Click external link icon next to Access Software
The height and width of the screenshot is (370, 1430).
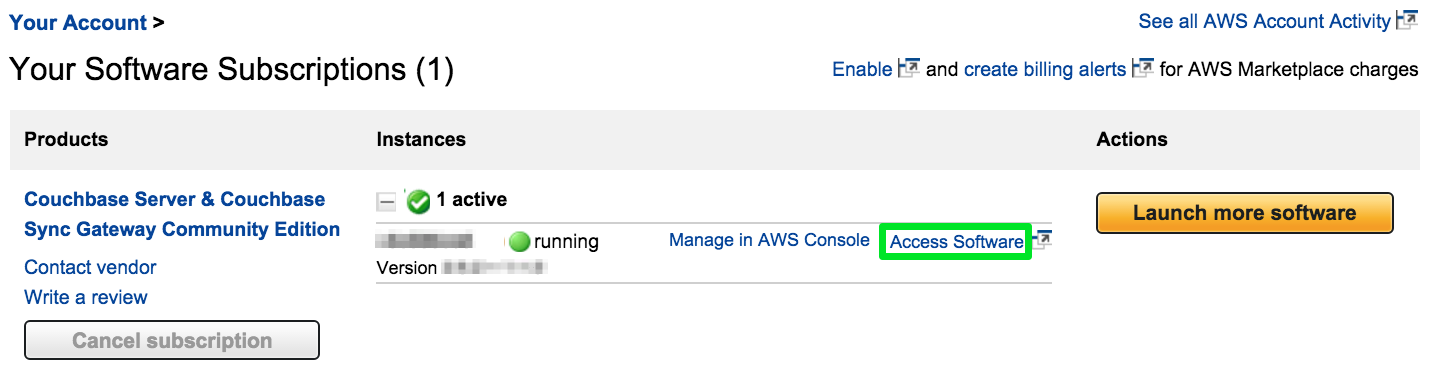tap(1043, 240)
